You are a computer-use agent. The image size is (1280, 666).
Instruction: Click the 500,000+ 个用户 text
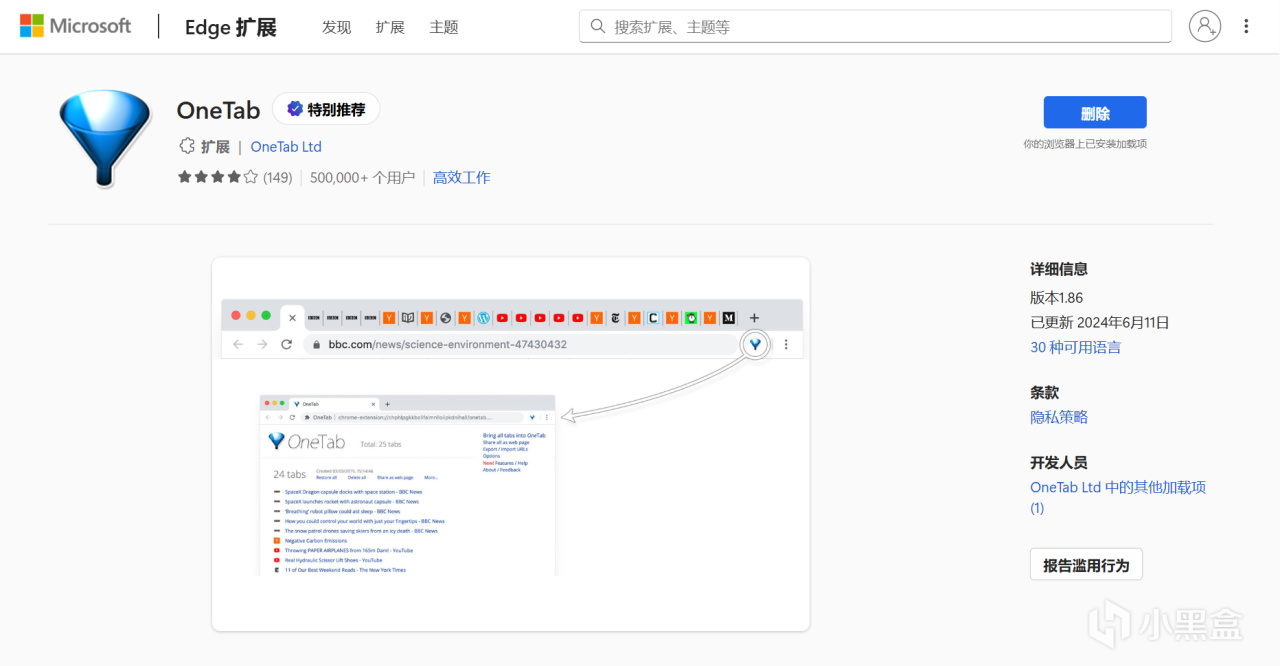pos(362,177)
